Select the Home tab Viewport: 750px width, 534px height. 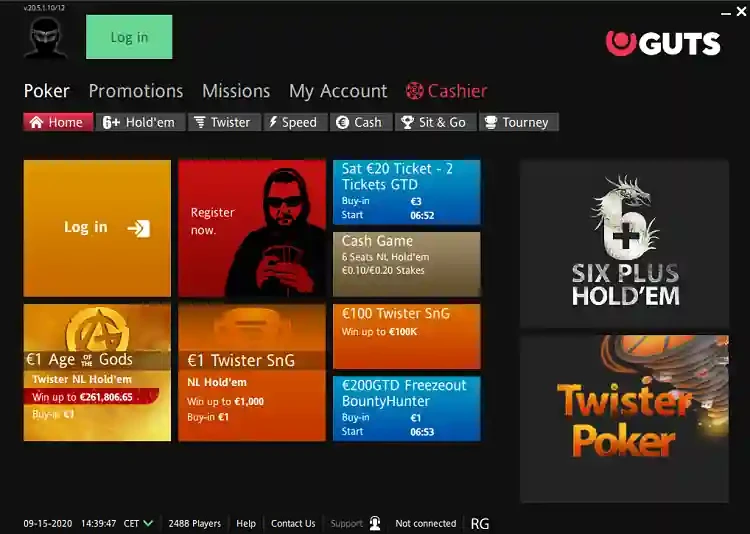pos(58,122)
